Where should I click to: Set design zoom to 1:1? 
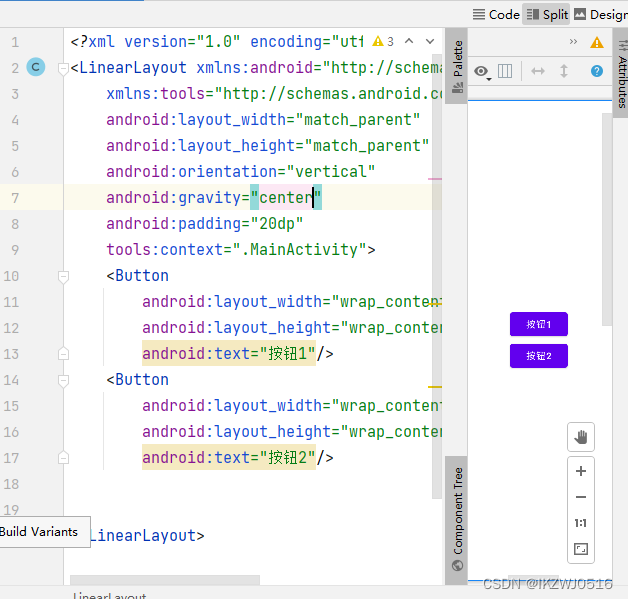pos(581,523)
